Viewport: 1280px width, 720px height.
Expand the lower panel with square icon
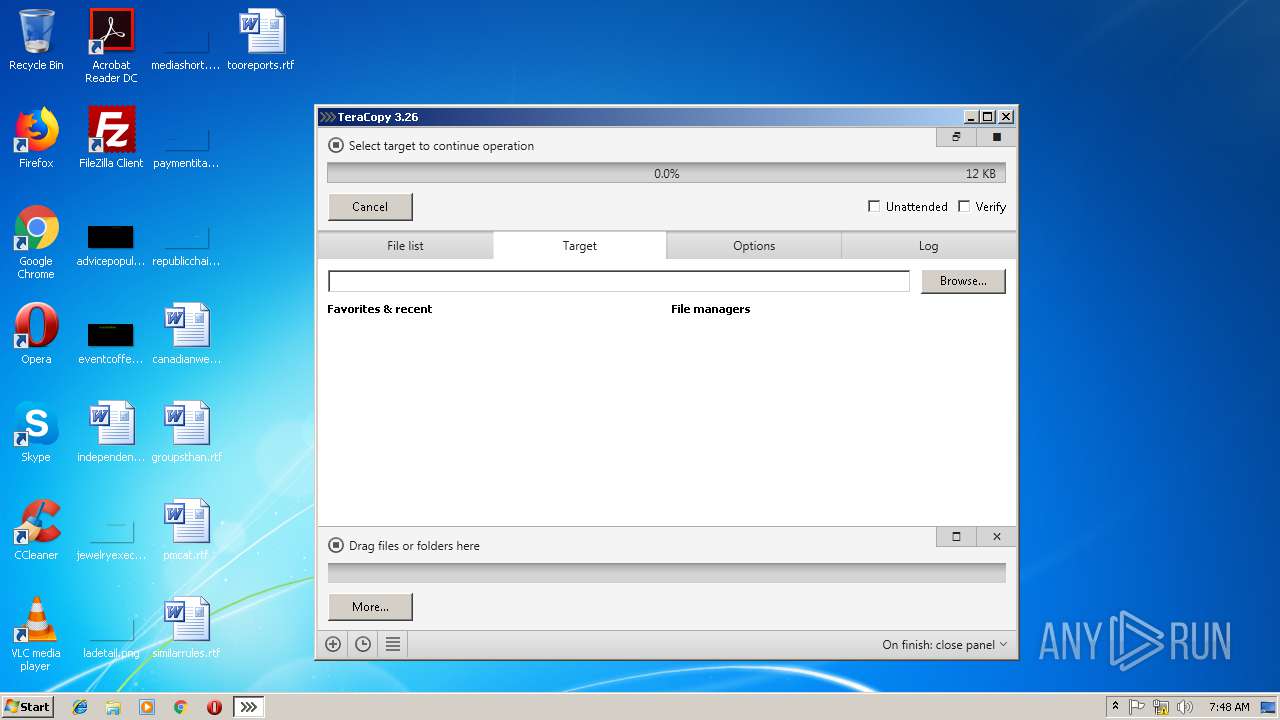[x=956, y=537]
